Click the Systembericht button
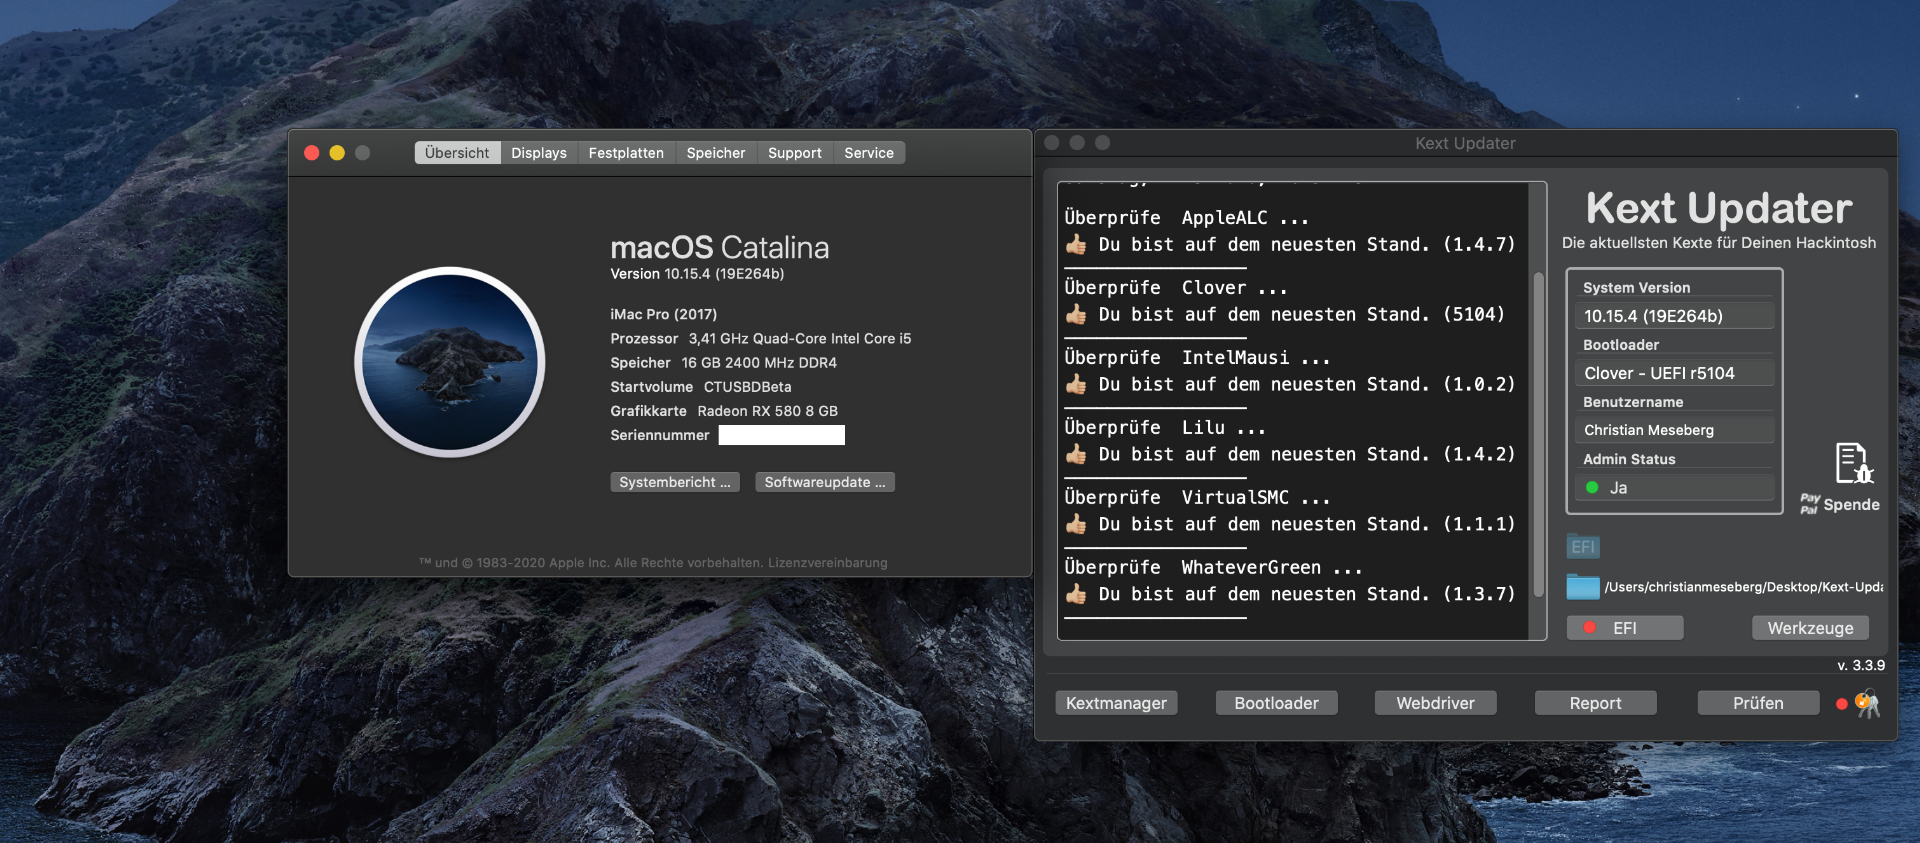The height and width of the screenshot is (843, 1920). [675, 482]
